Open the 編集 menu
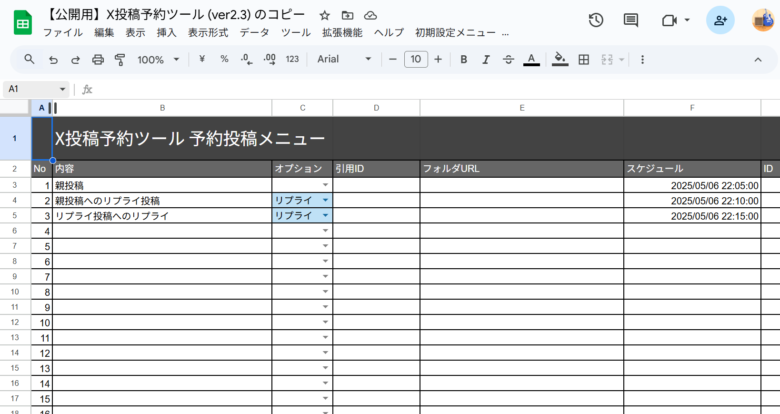780x414 pixels. [x=104, y=33]
